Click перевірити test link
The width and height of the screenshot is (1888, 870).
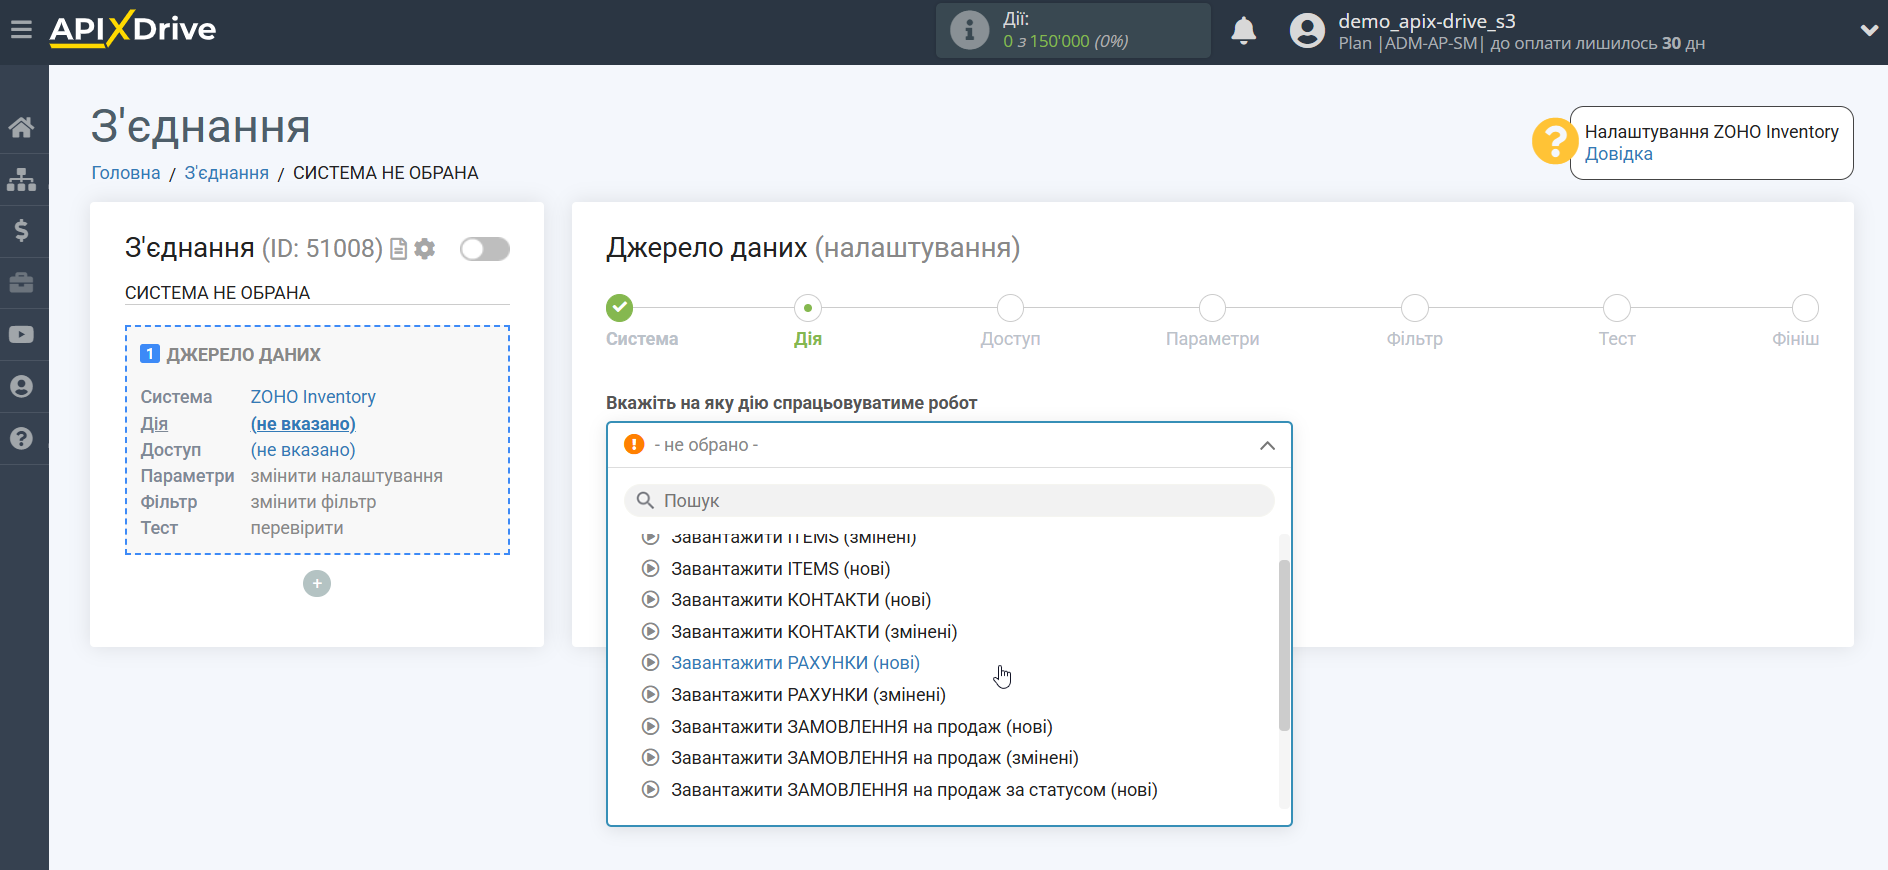(297, 528)
